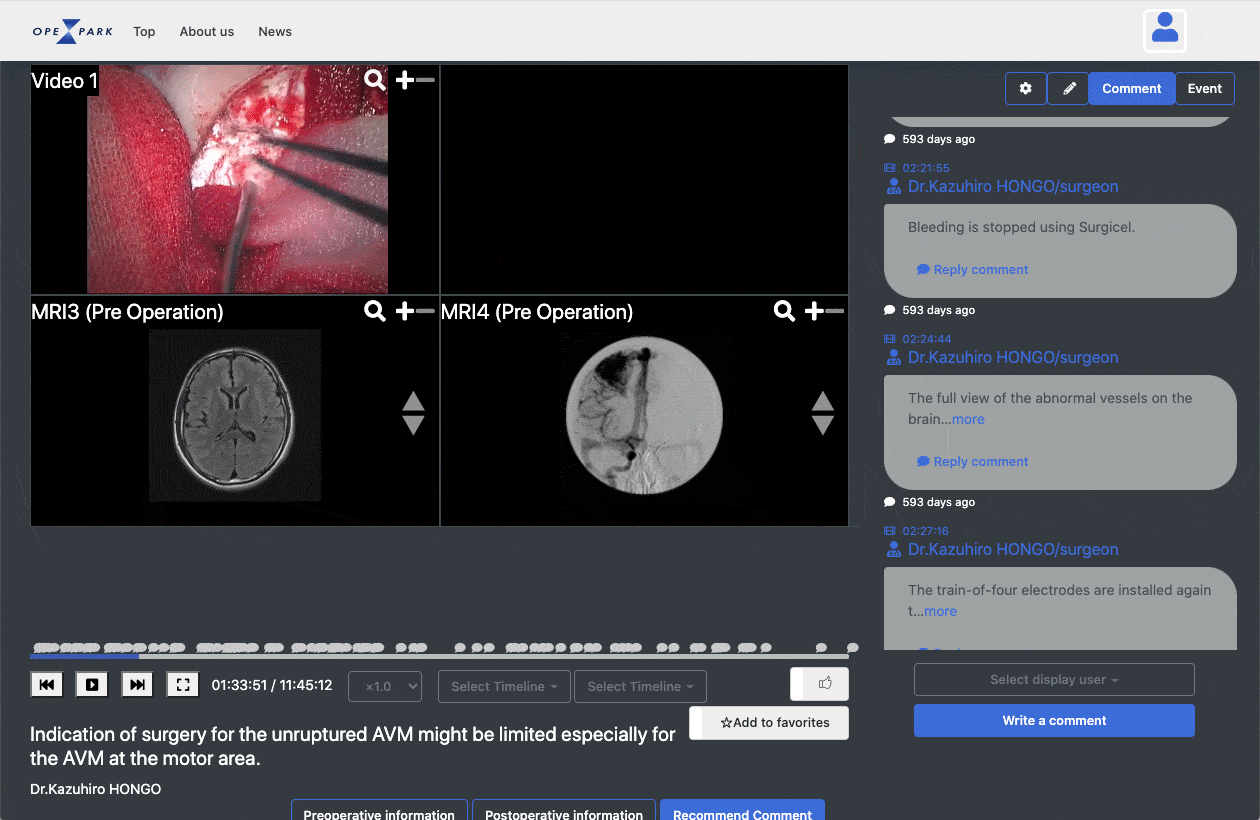Click the last comment marker on timeline

tap(852, 647)
